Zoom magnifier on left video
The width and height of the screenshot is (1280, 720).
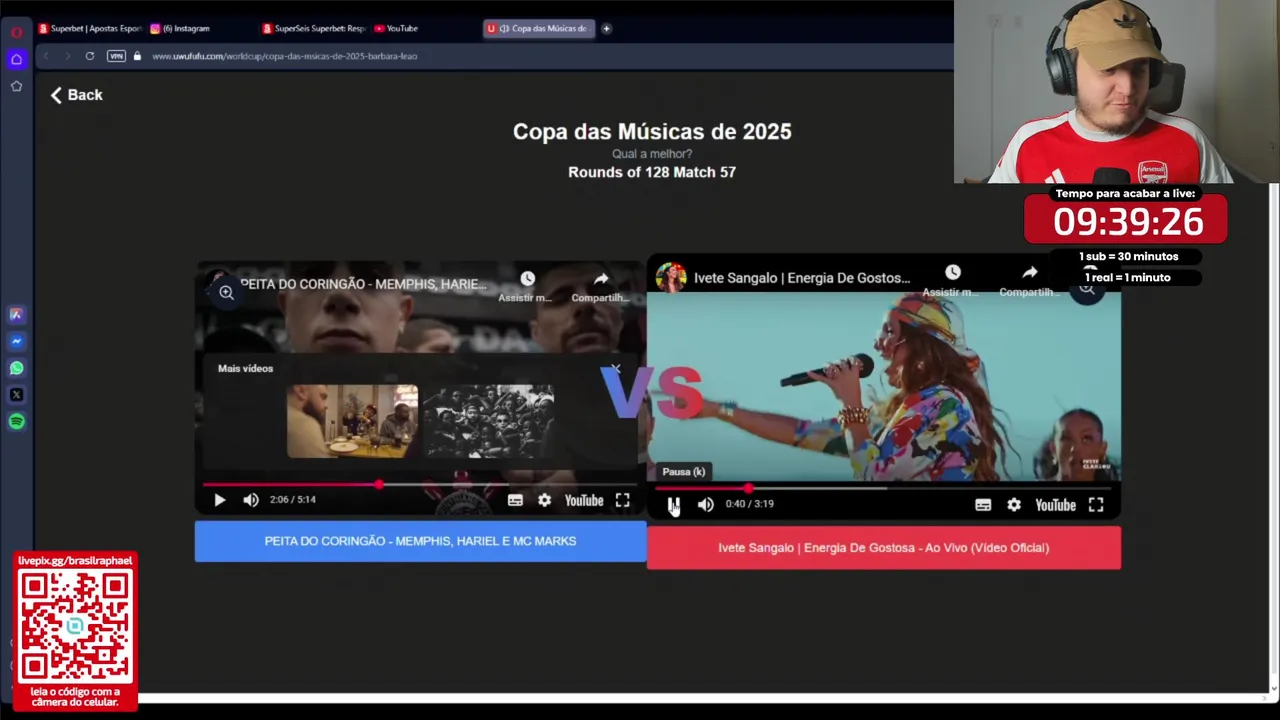tap(226, 293)
